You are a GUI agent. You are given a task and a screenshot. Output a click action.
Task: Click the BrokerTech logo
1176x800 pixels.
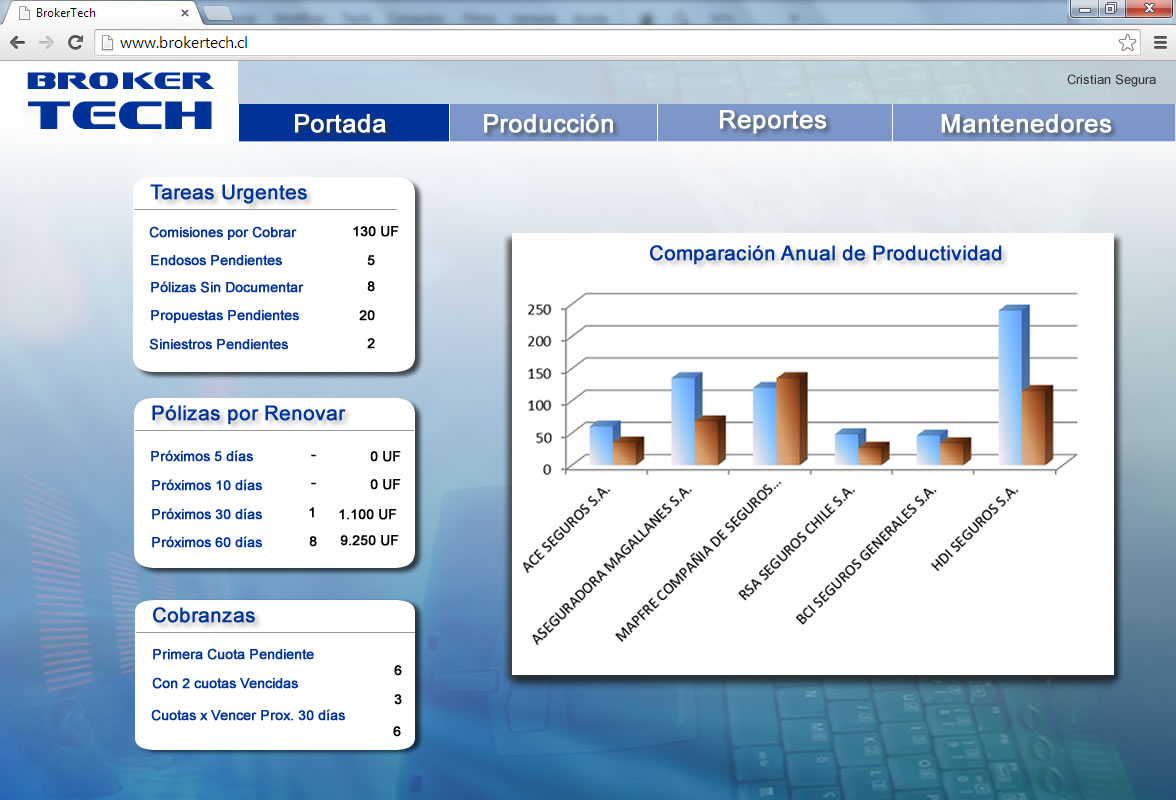pyautogui.click(x=120, y=100)
